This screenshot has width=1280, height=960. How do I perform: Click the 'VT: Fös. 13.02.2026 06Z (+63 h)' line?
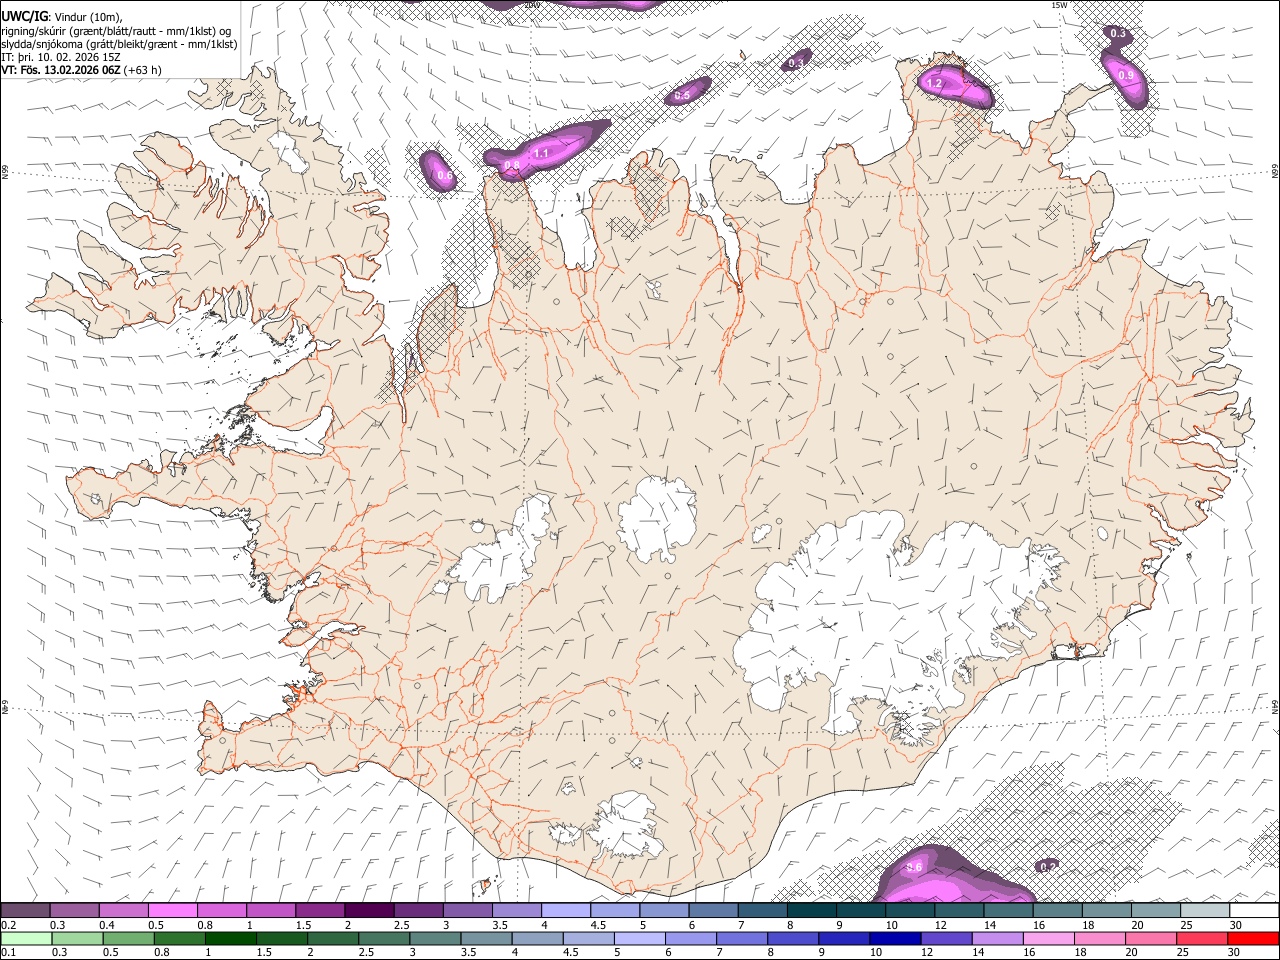[81, 70]
